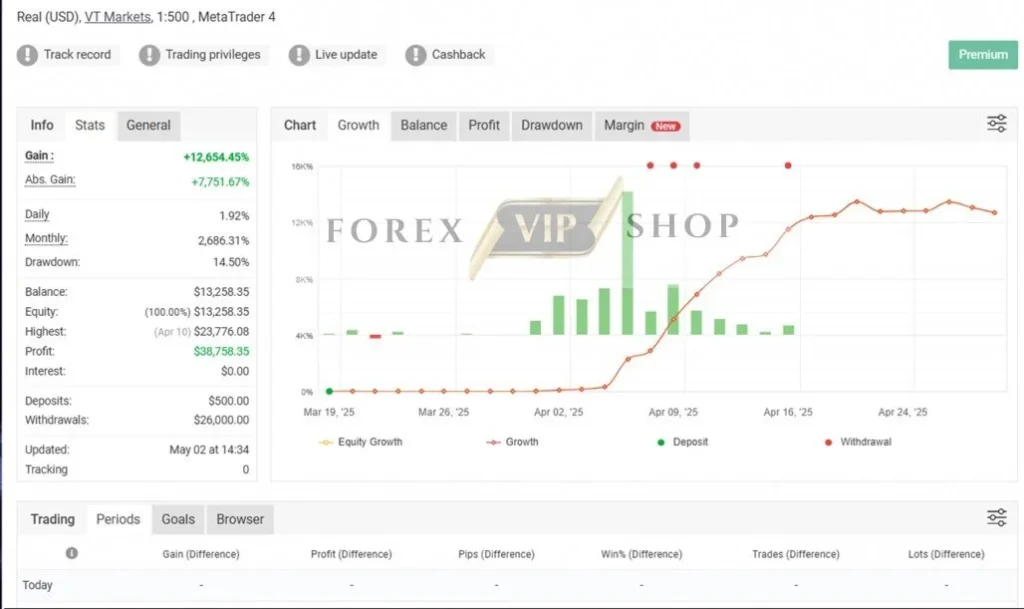Switch to the Stats tab
Viewport: 1024px width, 609px height.
coord(89,125)
